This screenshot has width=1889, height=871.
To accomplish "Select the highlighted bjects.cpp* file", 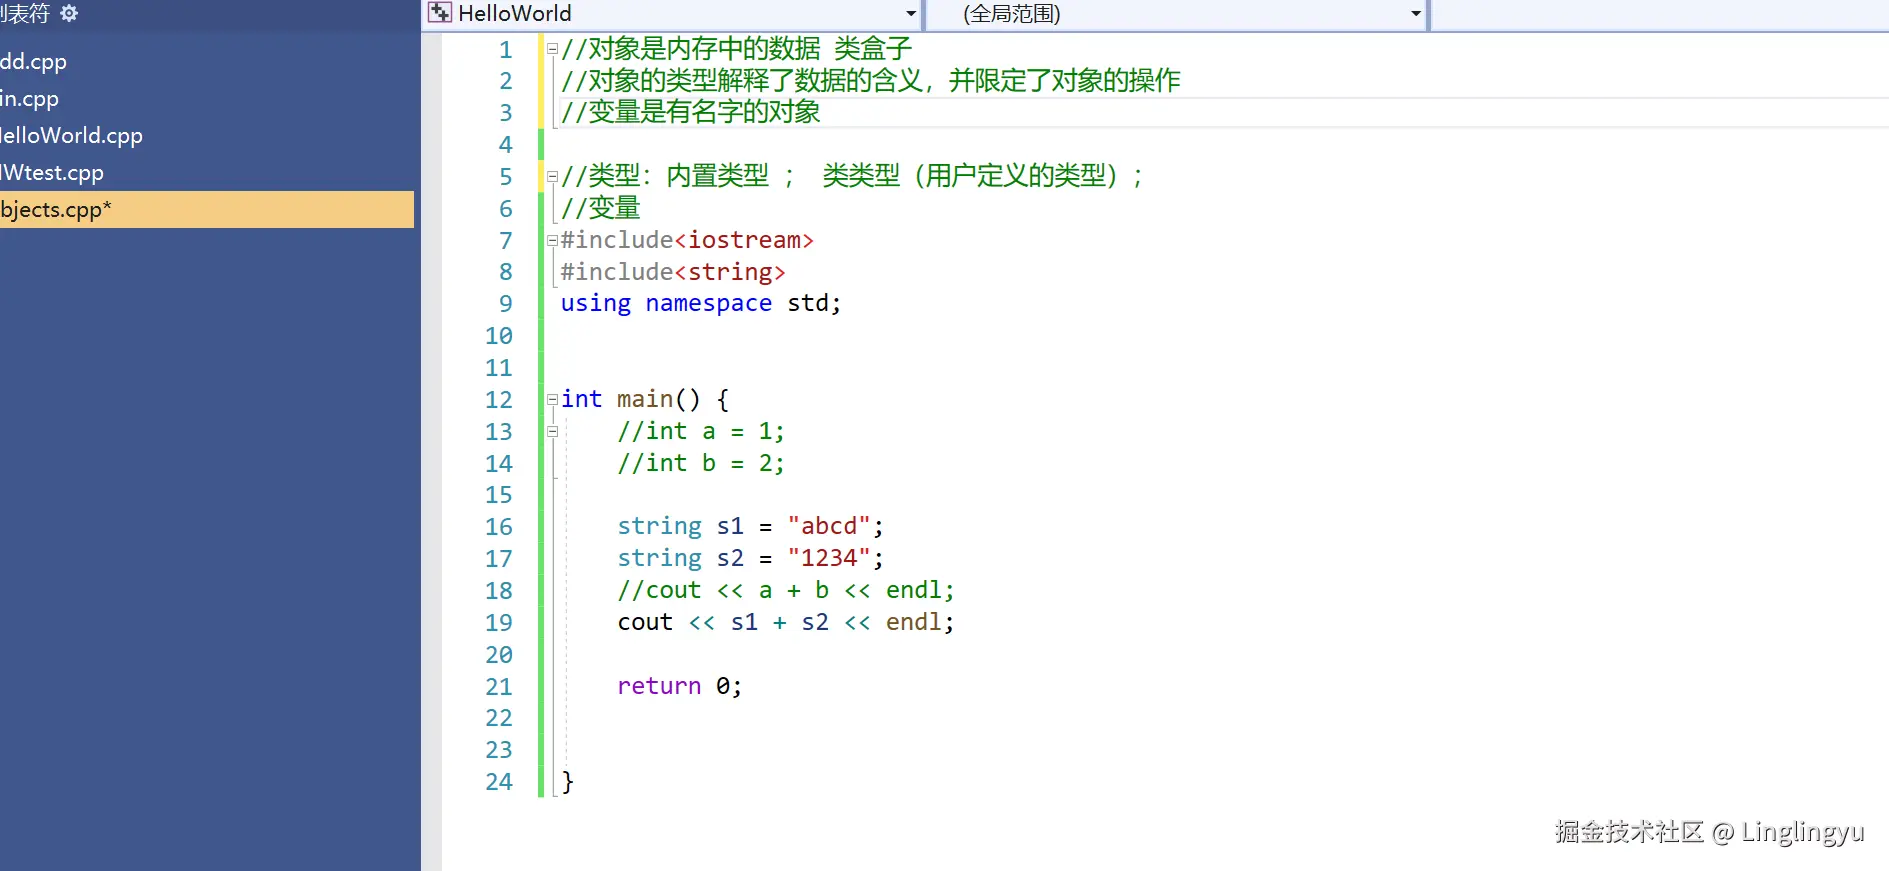I will coord(207,209).
